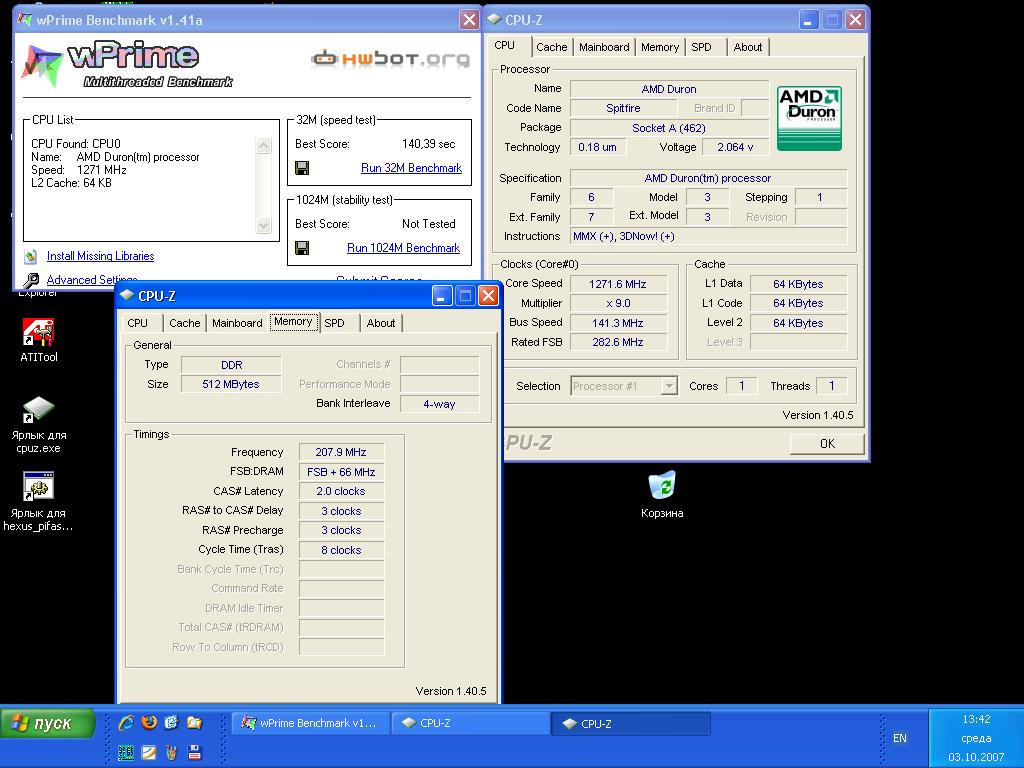Open About tab in back CPU-Z window
The width and height of the screenshot is (1024, 768).
tap(748, 47)
